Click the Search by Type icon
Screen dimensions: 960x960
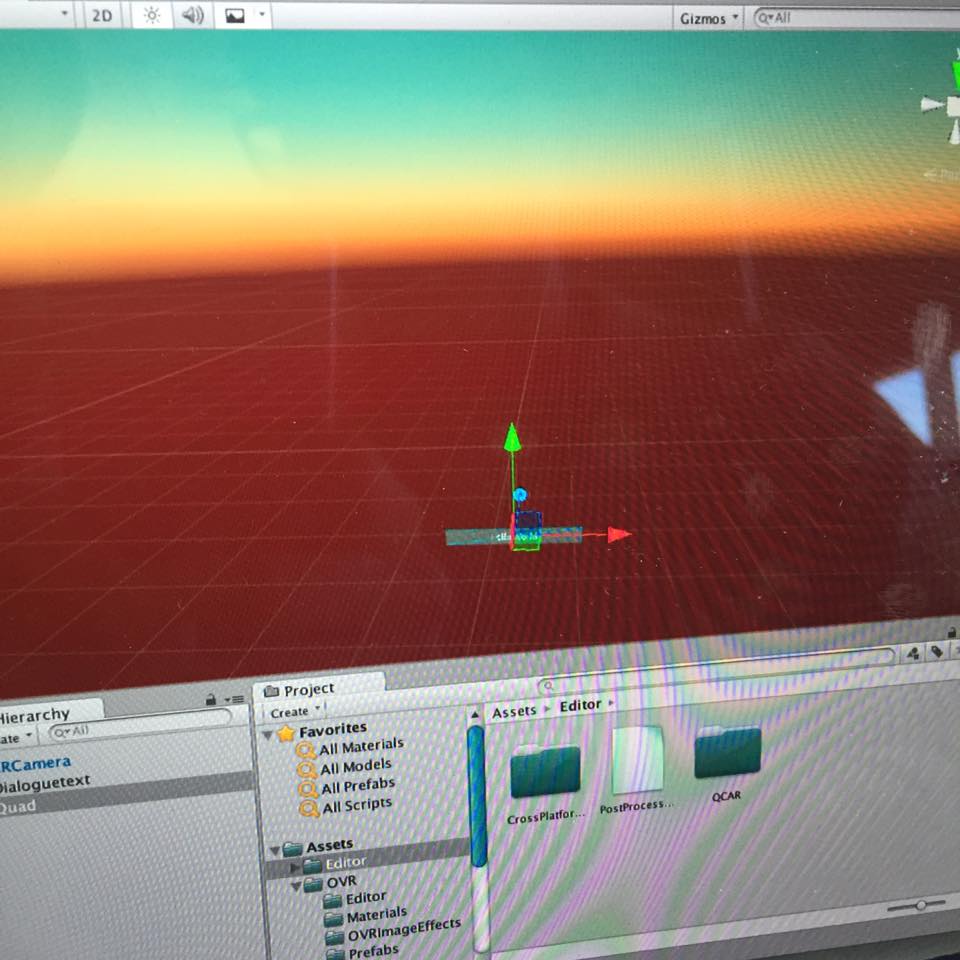click(x=913, y=653)
